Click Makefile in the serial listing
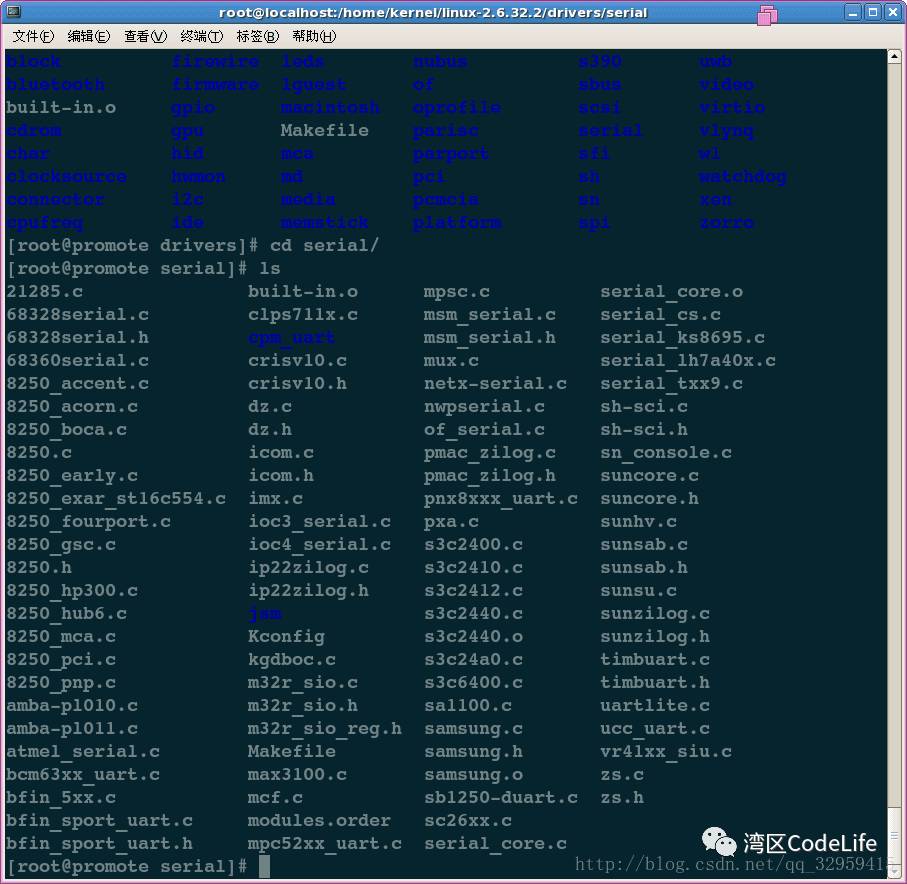 [x=292, y=752]
